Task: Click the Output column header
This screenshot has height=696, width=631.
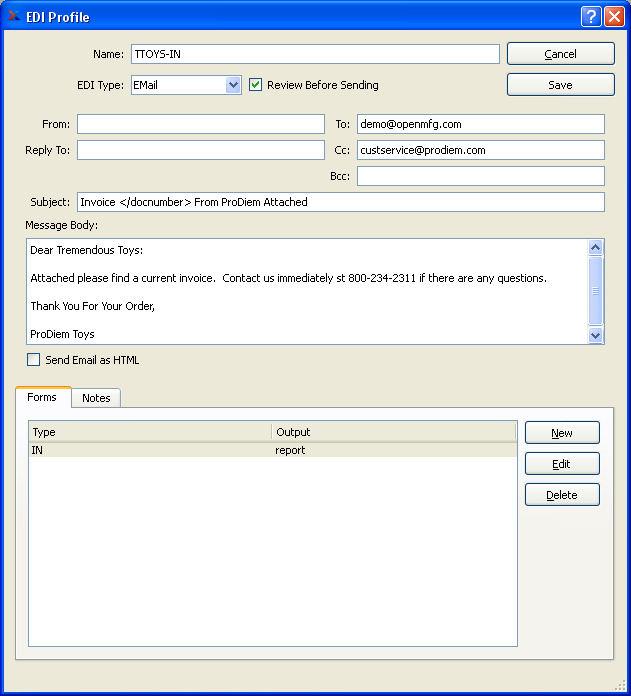Action: (394, 432)
